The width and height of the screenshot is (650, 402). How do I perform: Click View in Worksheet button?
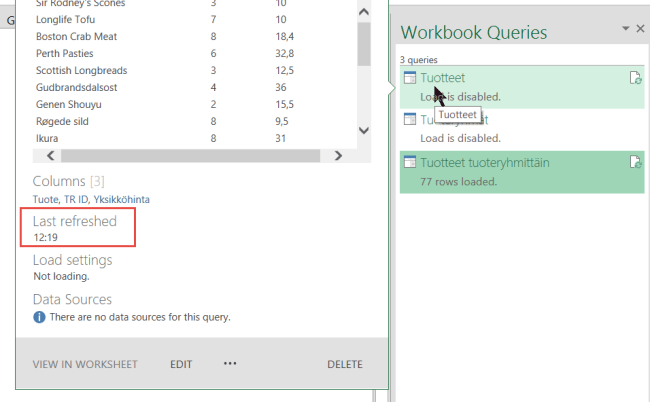pyautogui.click(x=85, y=364)
